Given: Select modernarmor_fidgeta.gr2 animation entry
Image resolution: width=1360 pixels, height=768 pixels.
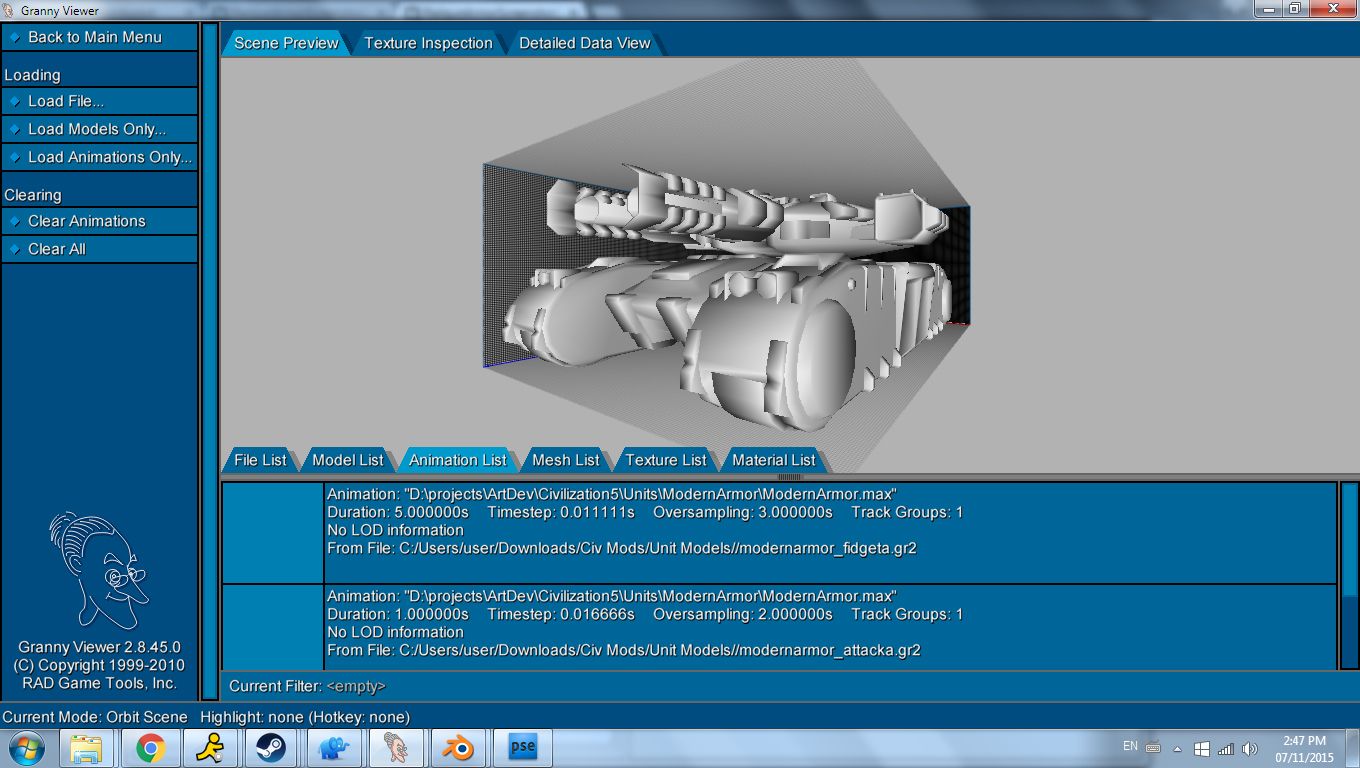Looking at the screenshot, I should [779, 533].
